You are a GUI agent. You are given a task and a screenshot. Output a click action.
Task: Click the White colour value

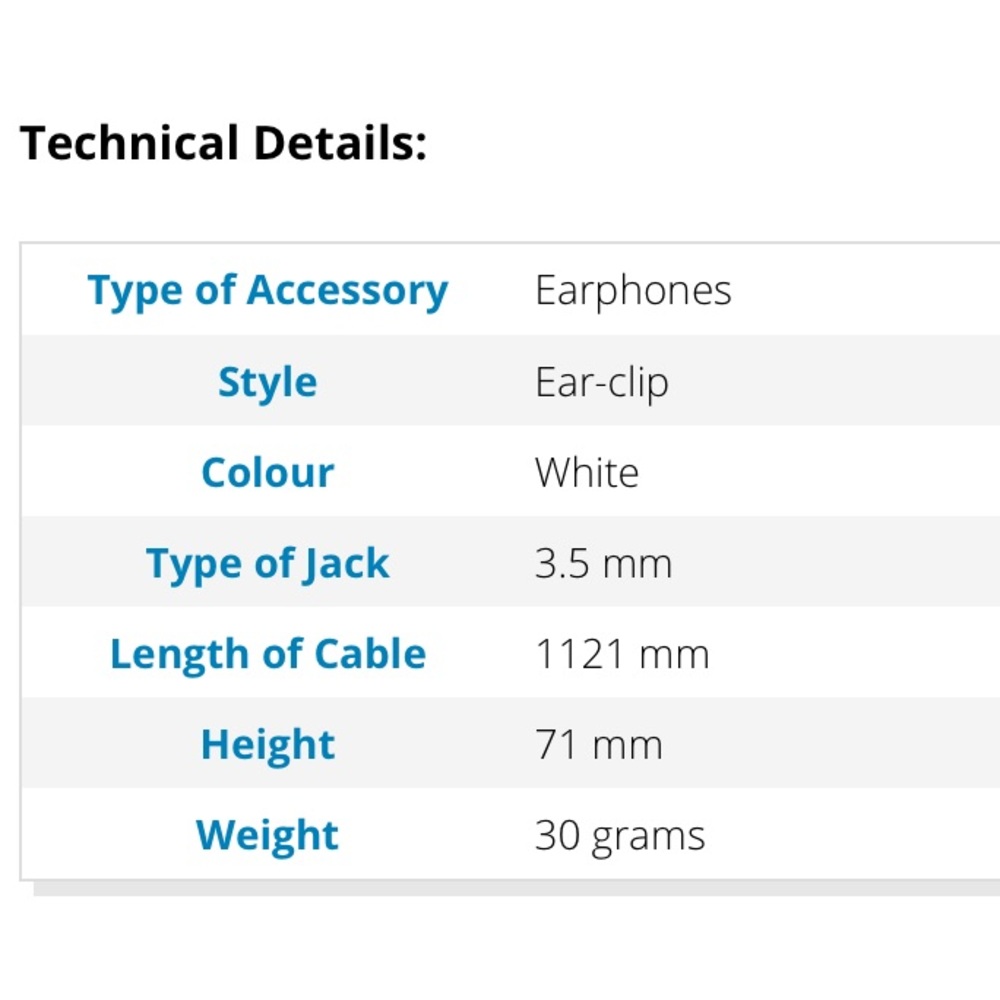587,473
